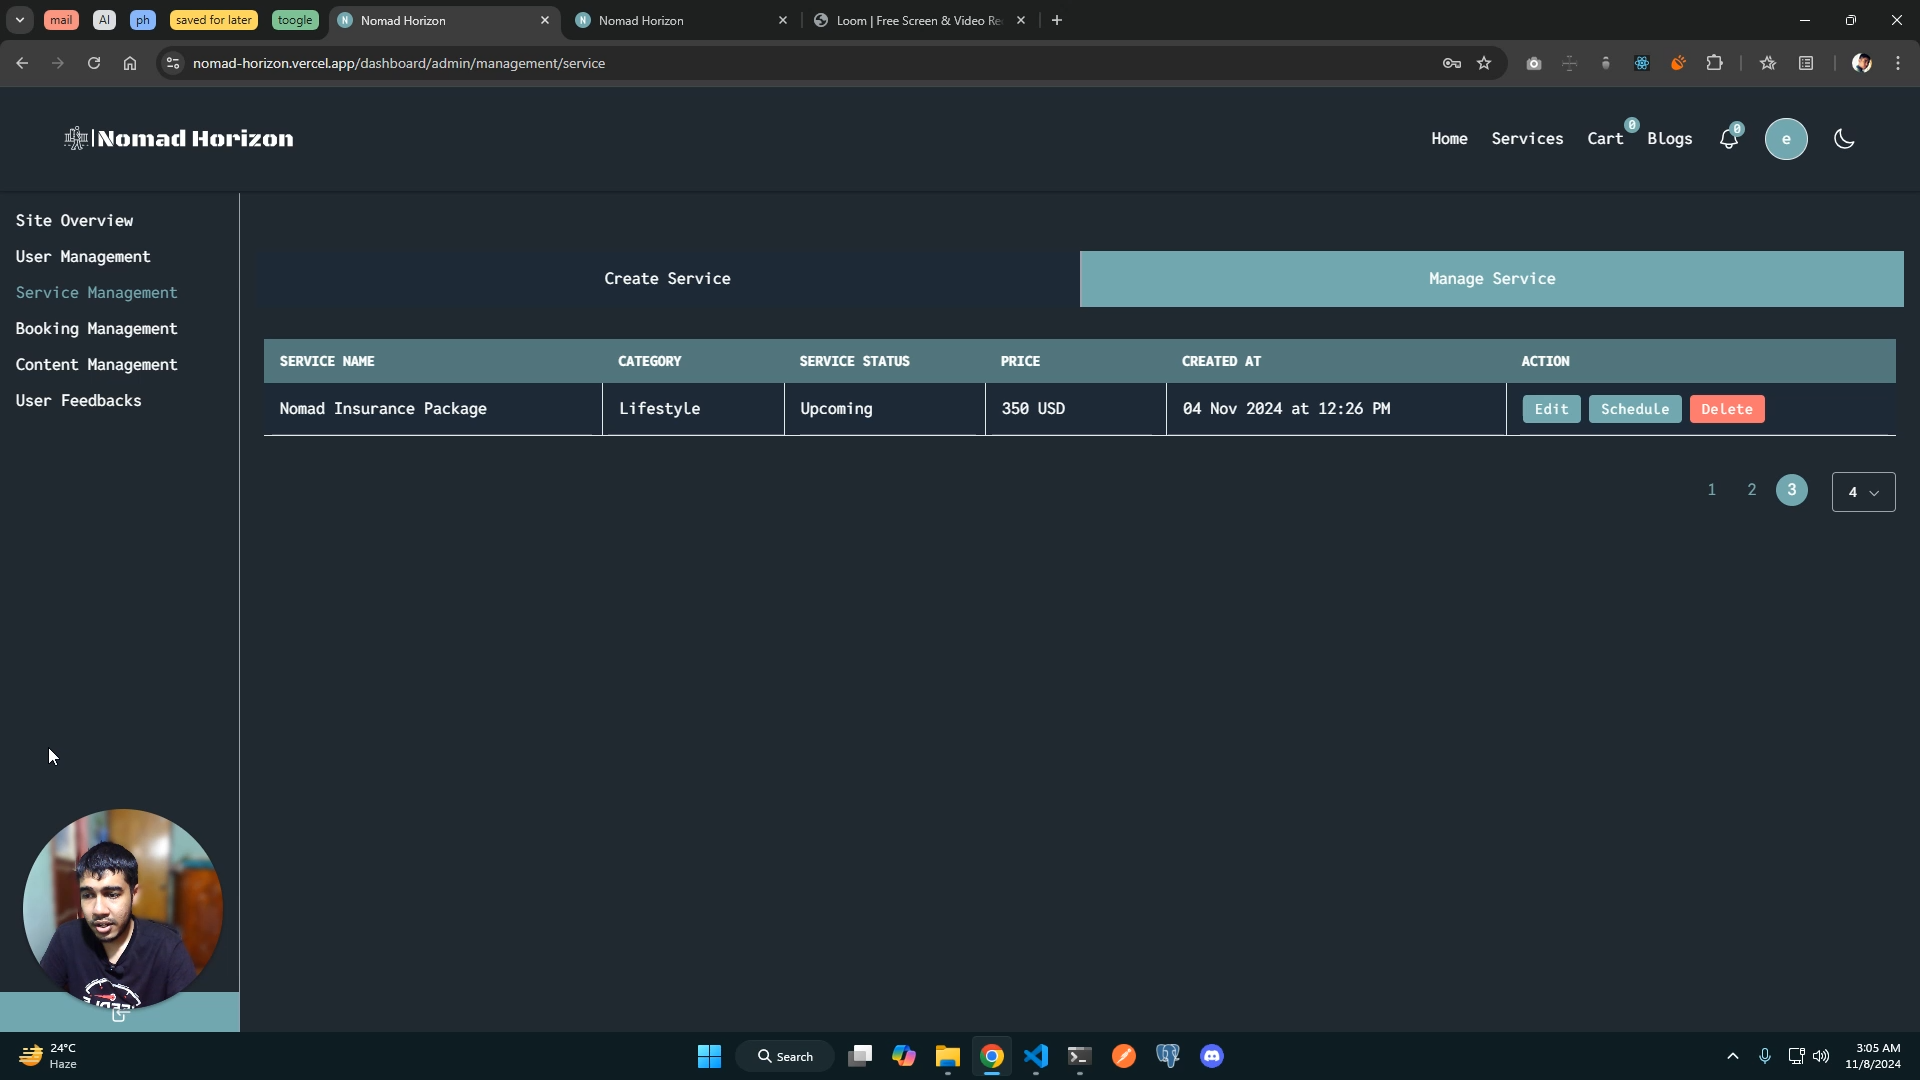
Task: Toggle dark mode with the moon icon
Action: pyautogui.click(x=1845, y=139)
